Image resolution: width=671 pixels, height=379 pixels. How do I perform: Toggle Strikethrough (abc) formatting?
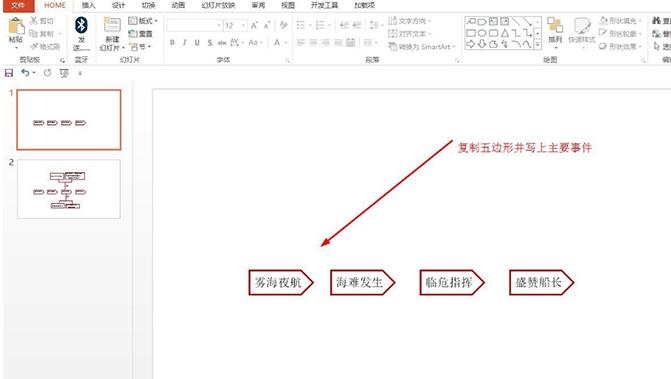222,42
